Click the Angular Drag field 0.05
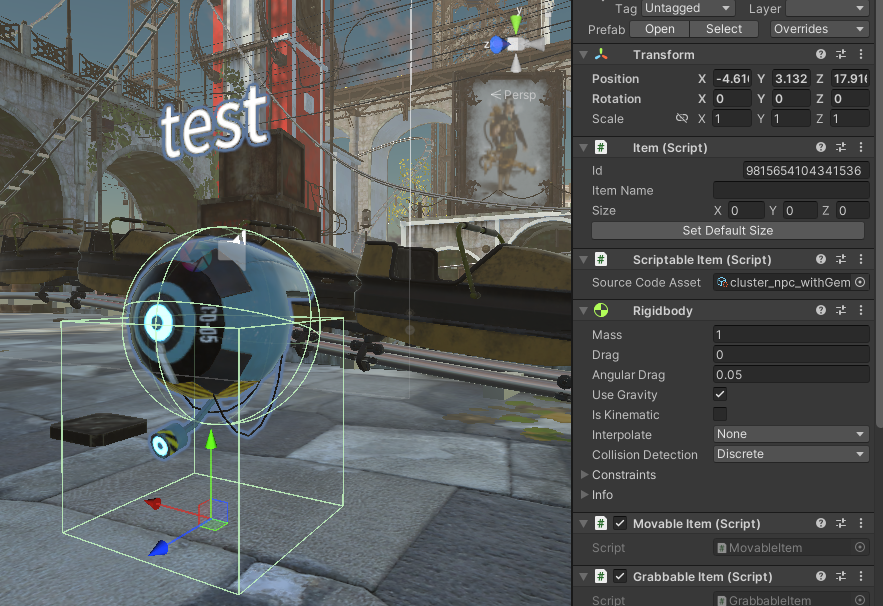Viewport: 883px width, 606px height. 791,375
